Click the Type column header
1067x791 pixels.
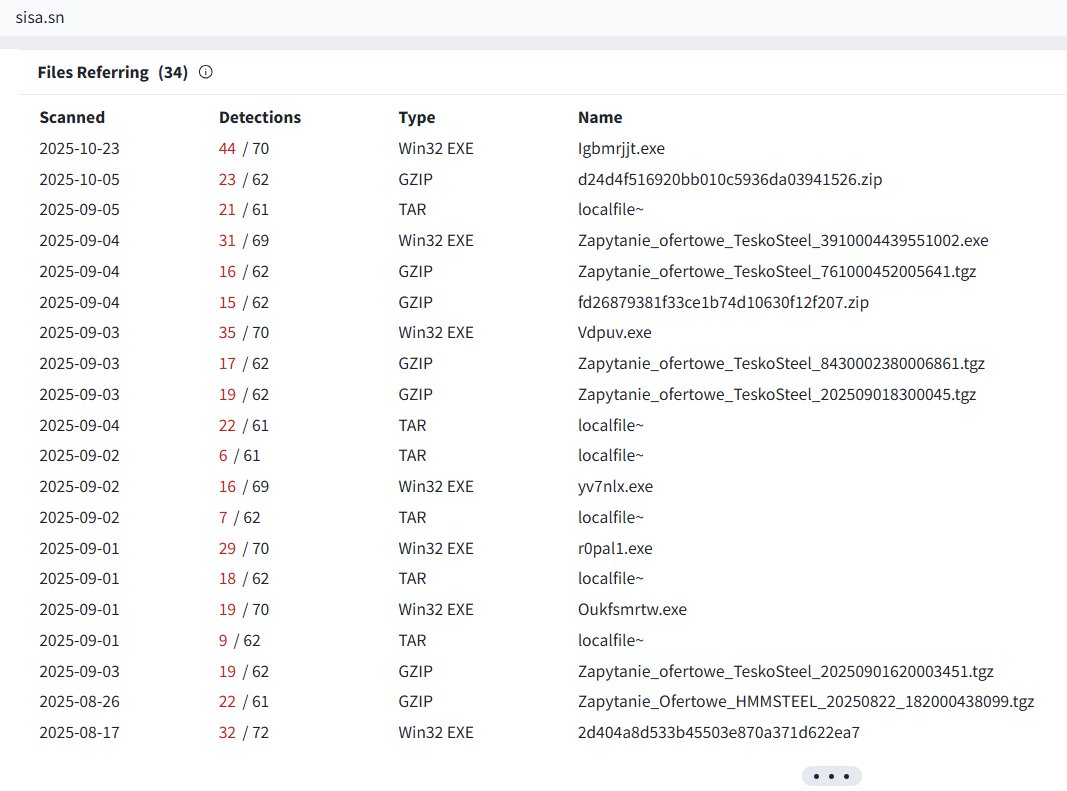click(x=416, y=117)
